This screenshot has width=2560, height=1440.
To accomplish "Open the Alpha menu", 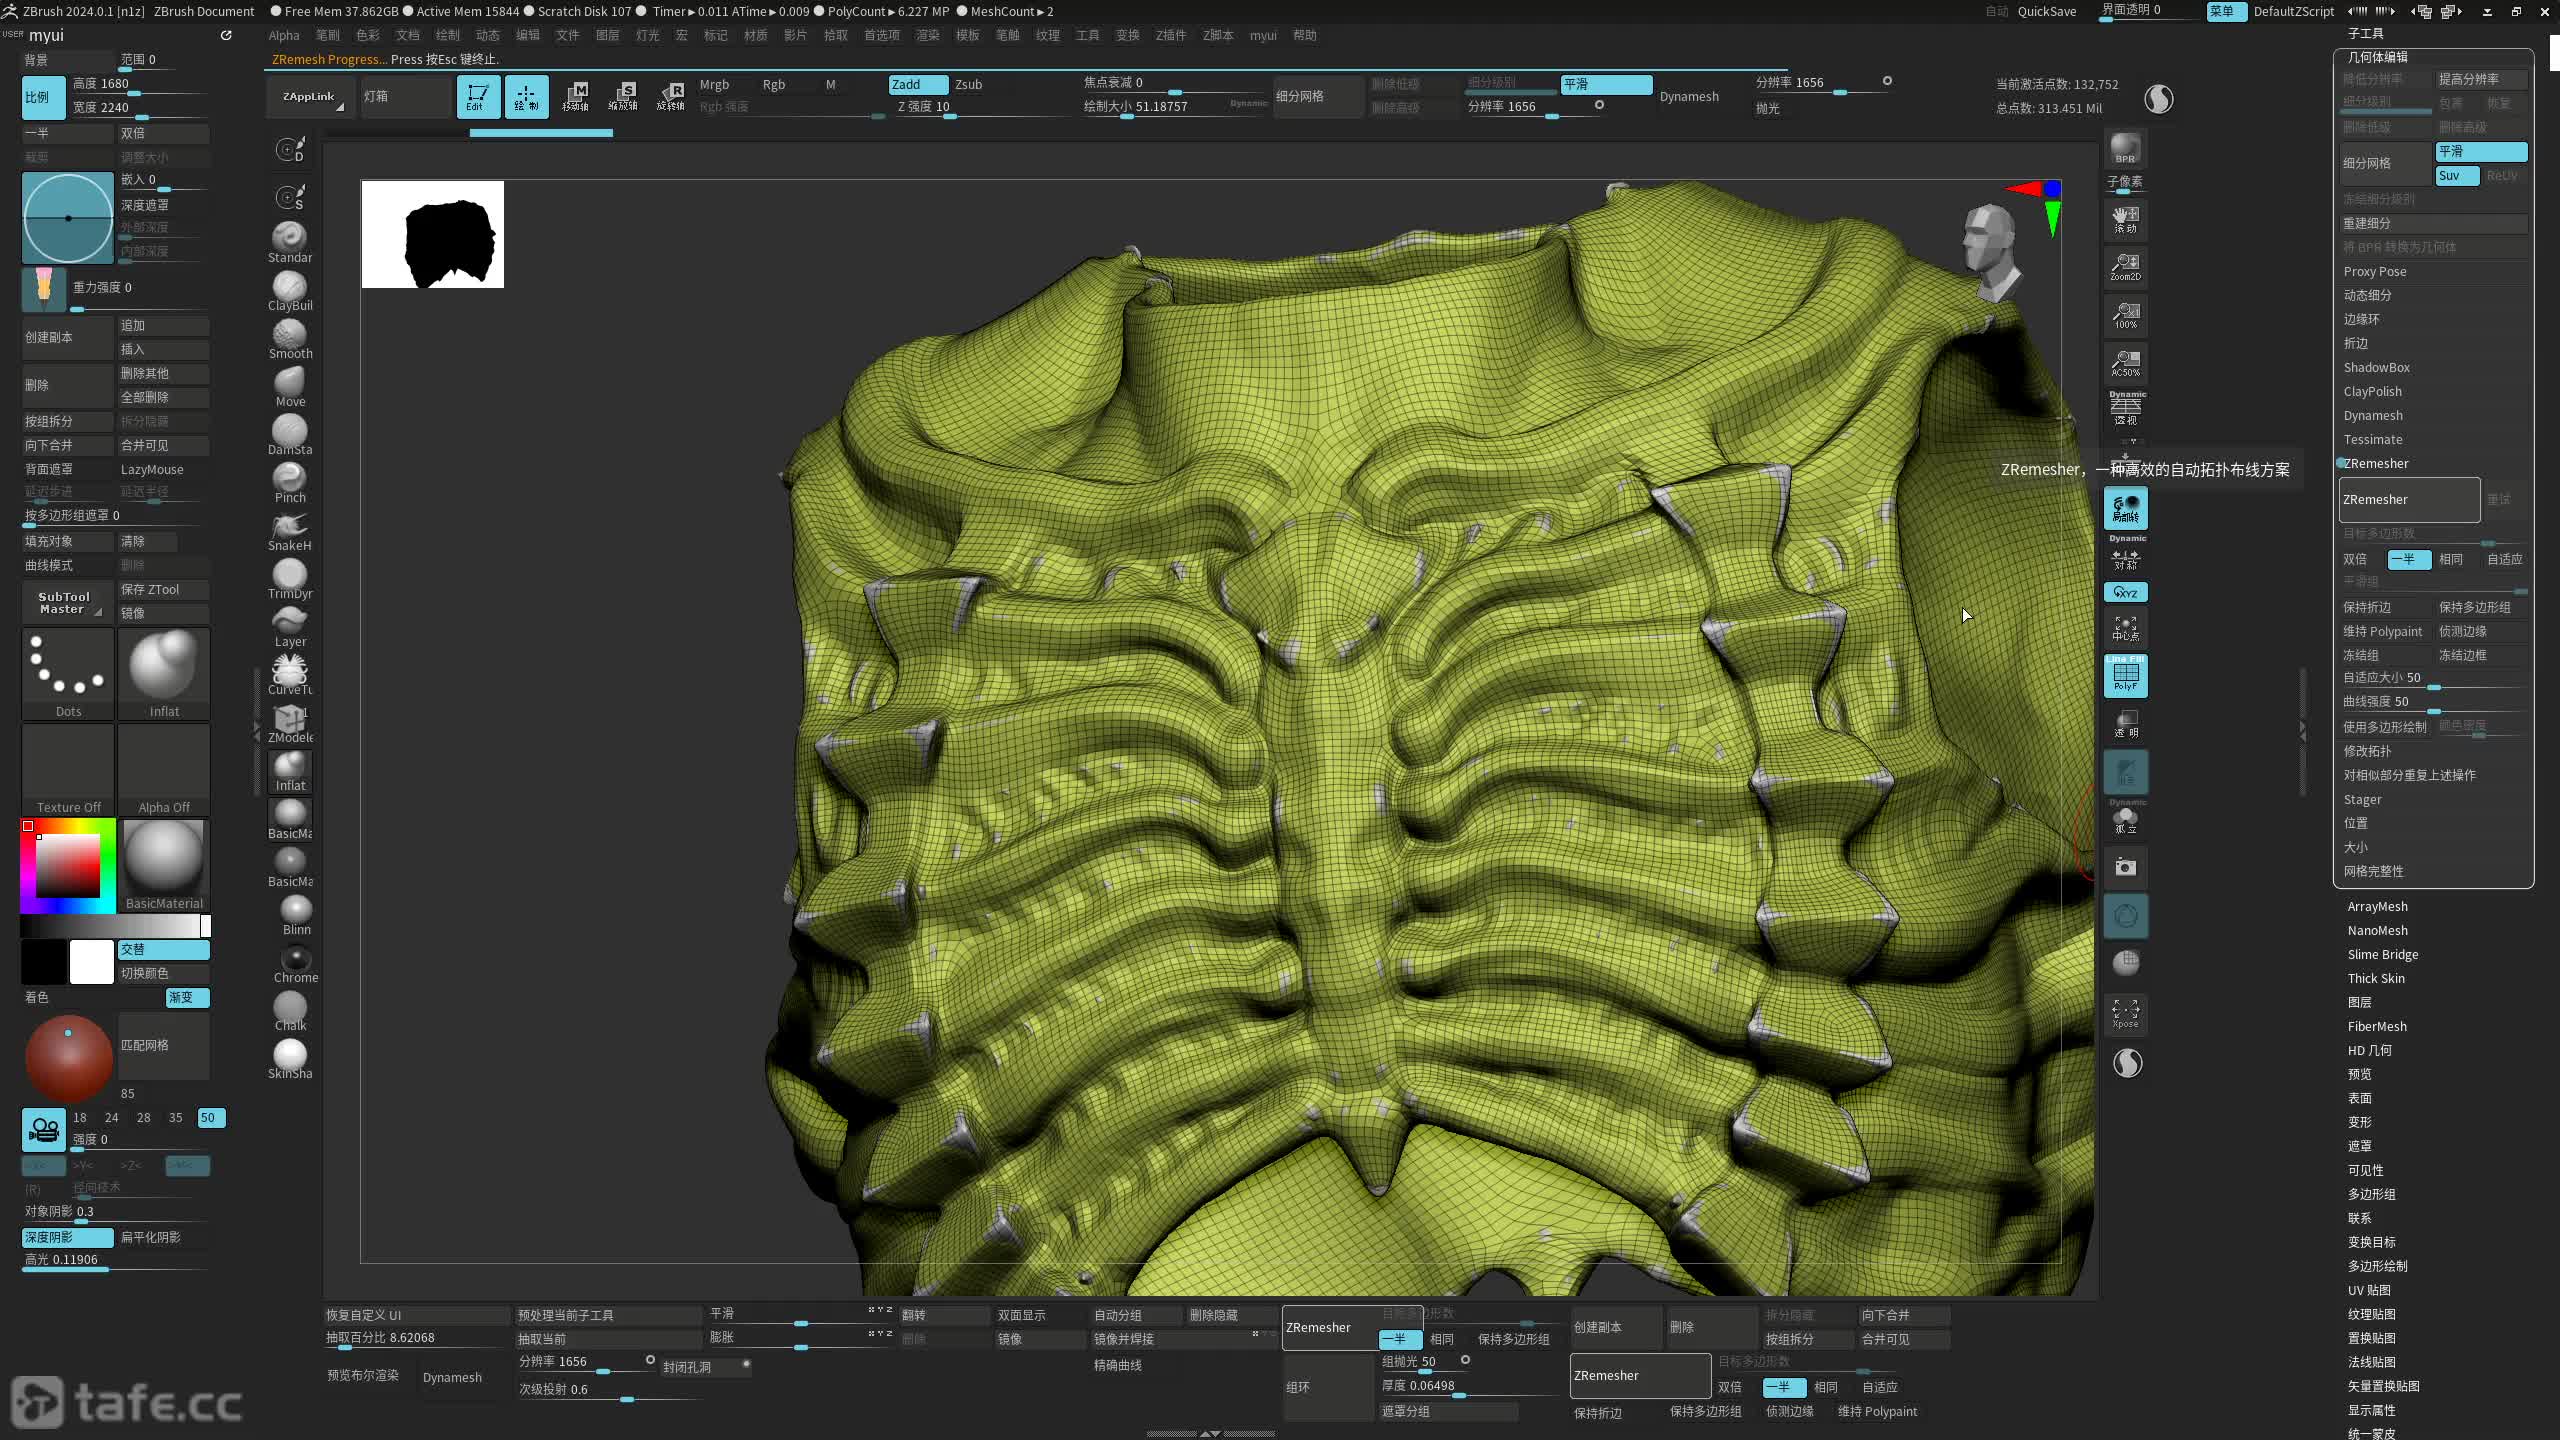I will point(284,35).
